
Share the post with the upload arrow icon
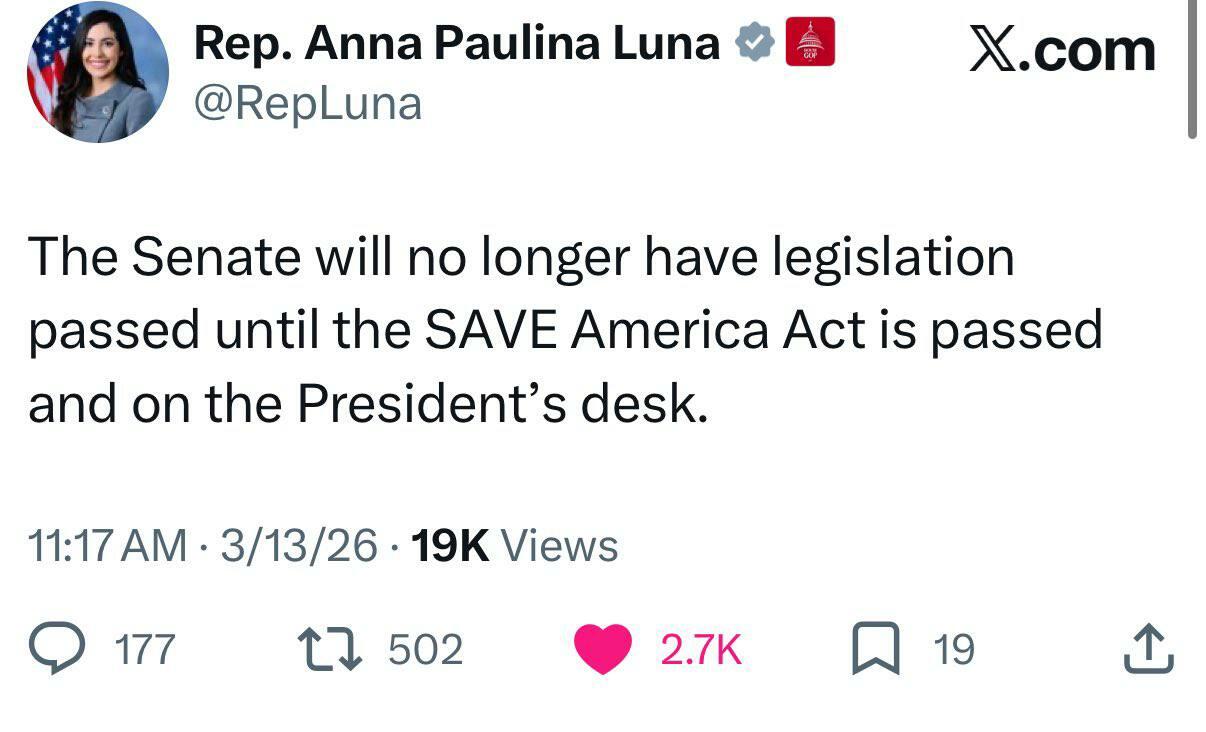pyautogui.click(x=1149, y=648)
